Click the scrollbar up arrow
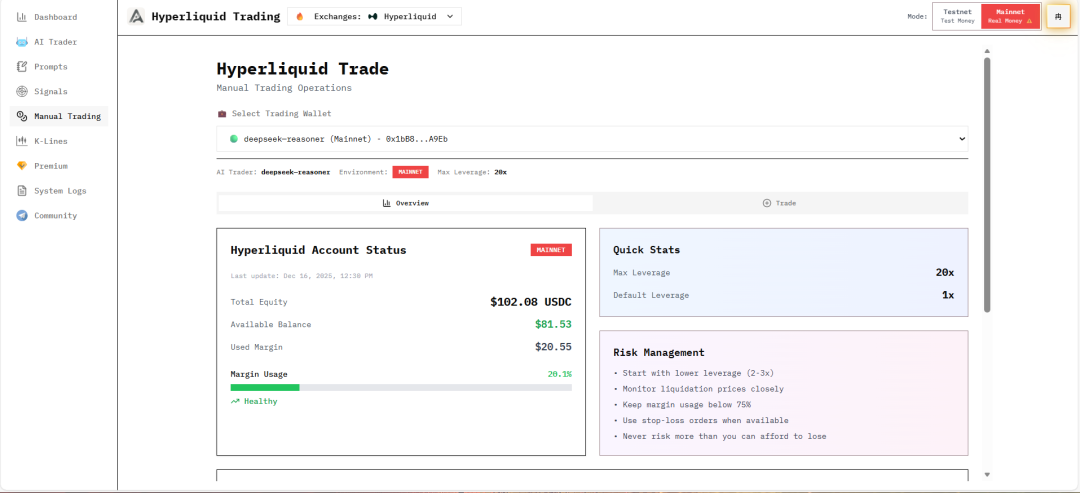Viewport: 1080px width, 493px height. coord(987,51)
